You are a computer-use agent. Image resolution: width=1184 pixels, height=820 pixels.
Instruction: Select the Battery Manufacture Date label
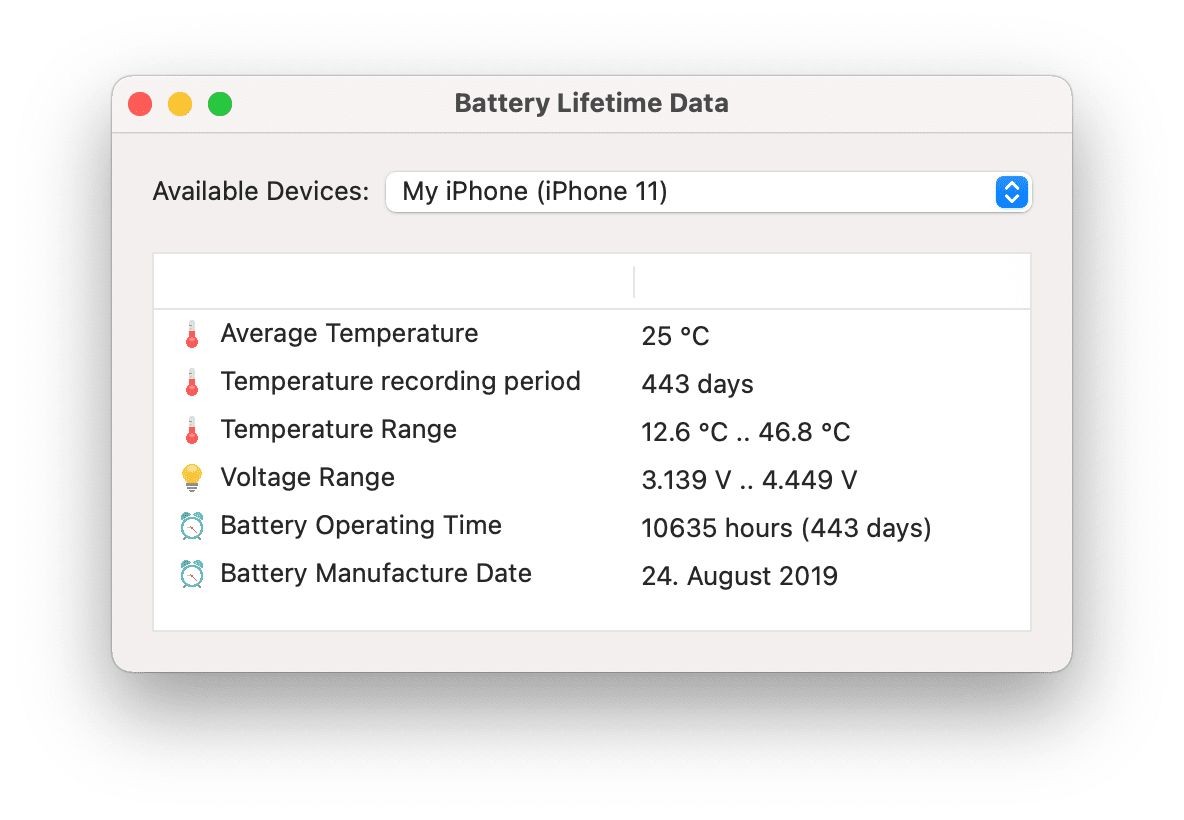click(x=376, y=573)
